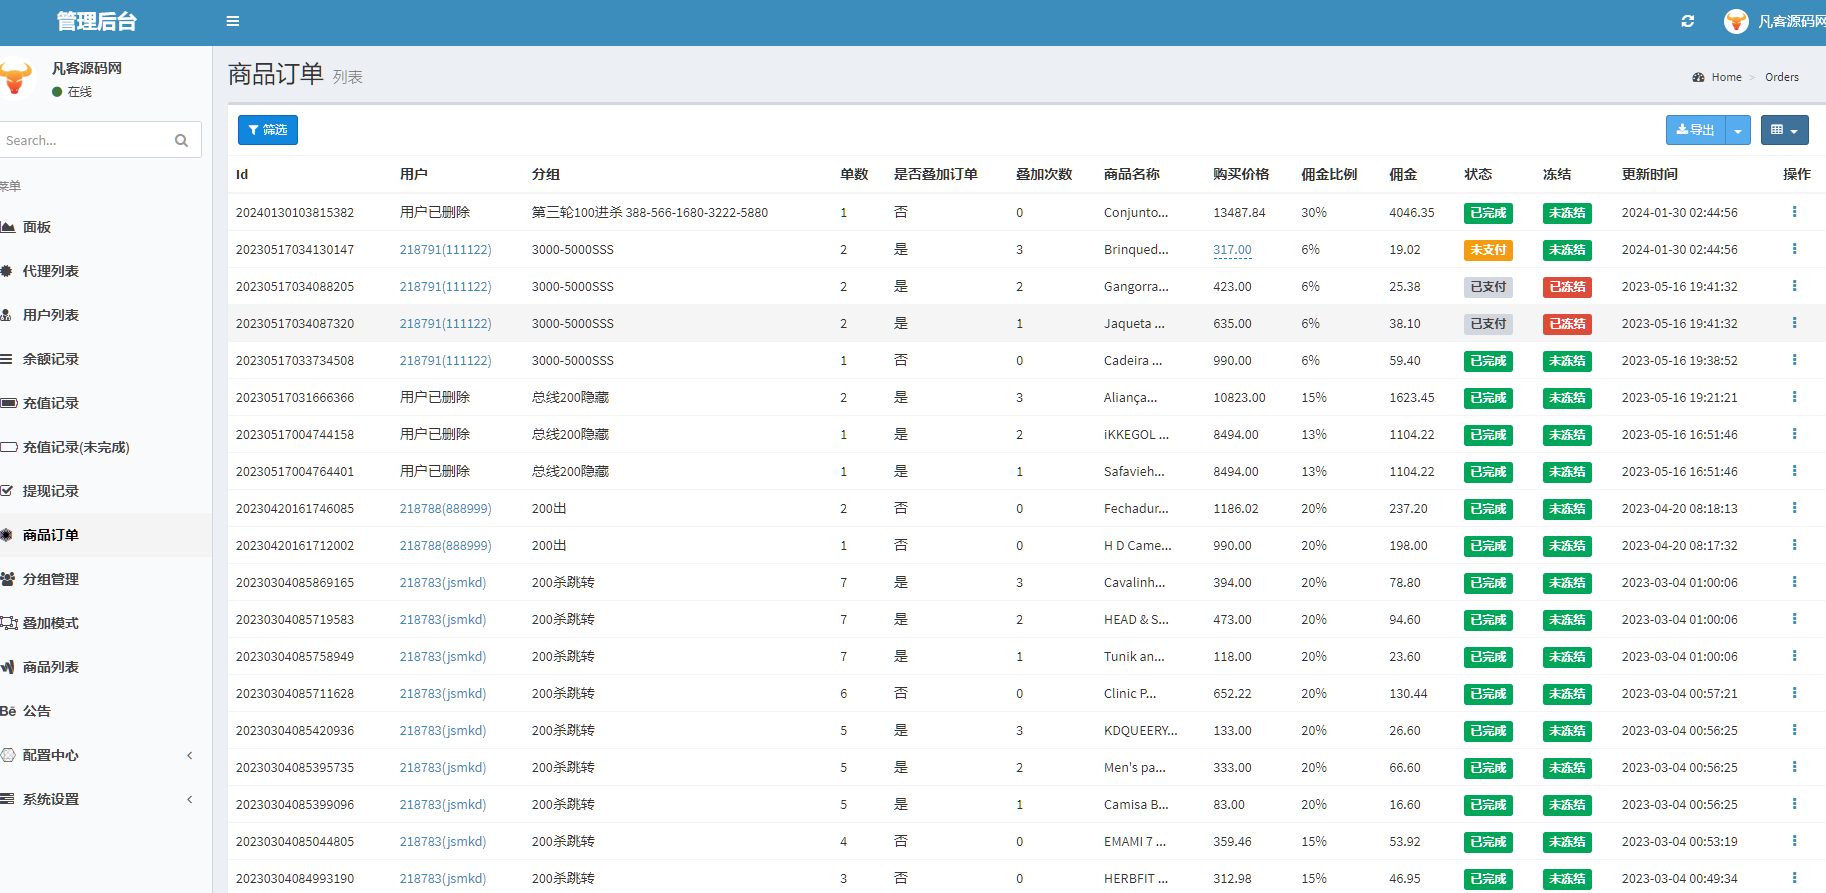Click the Home breadcrumb icon

click(x=1698, y=77)
